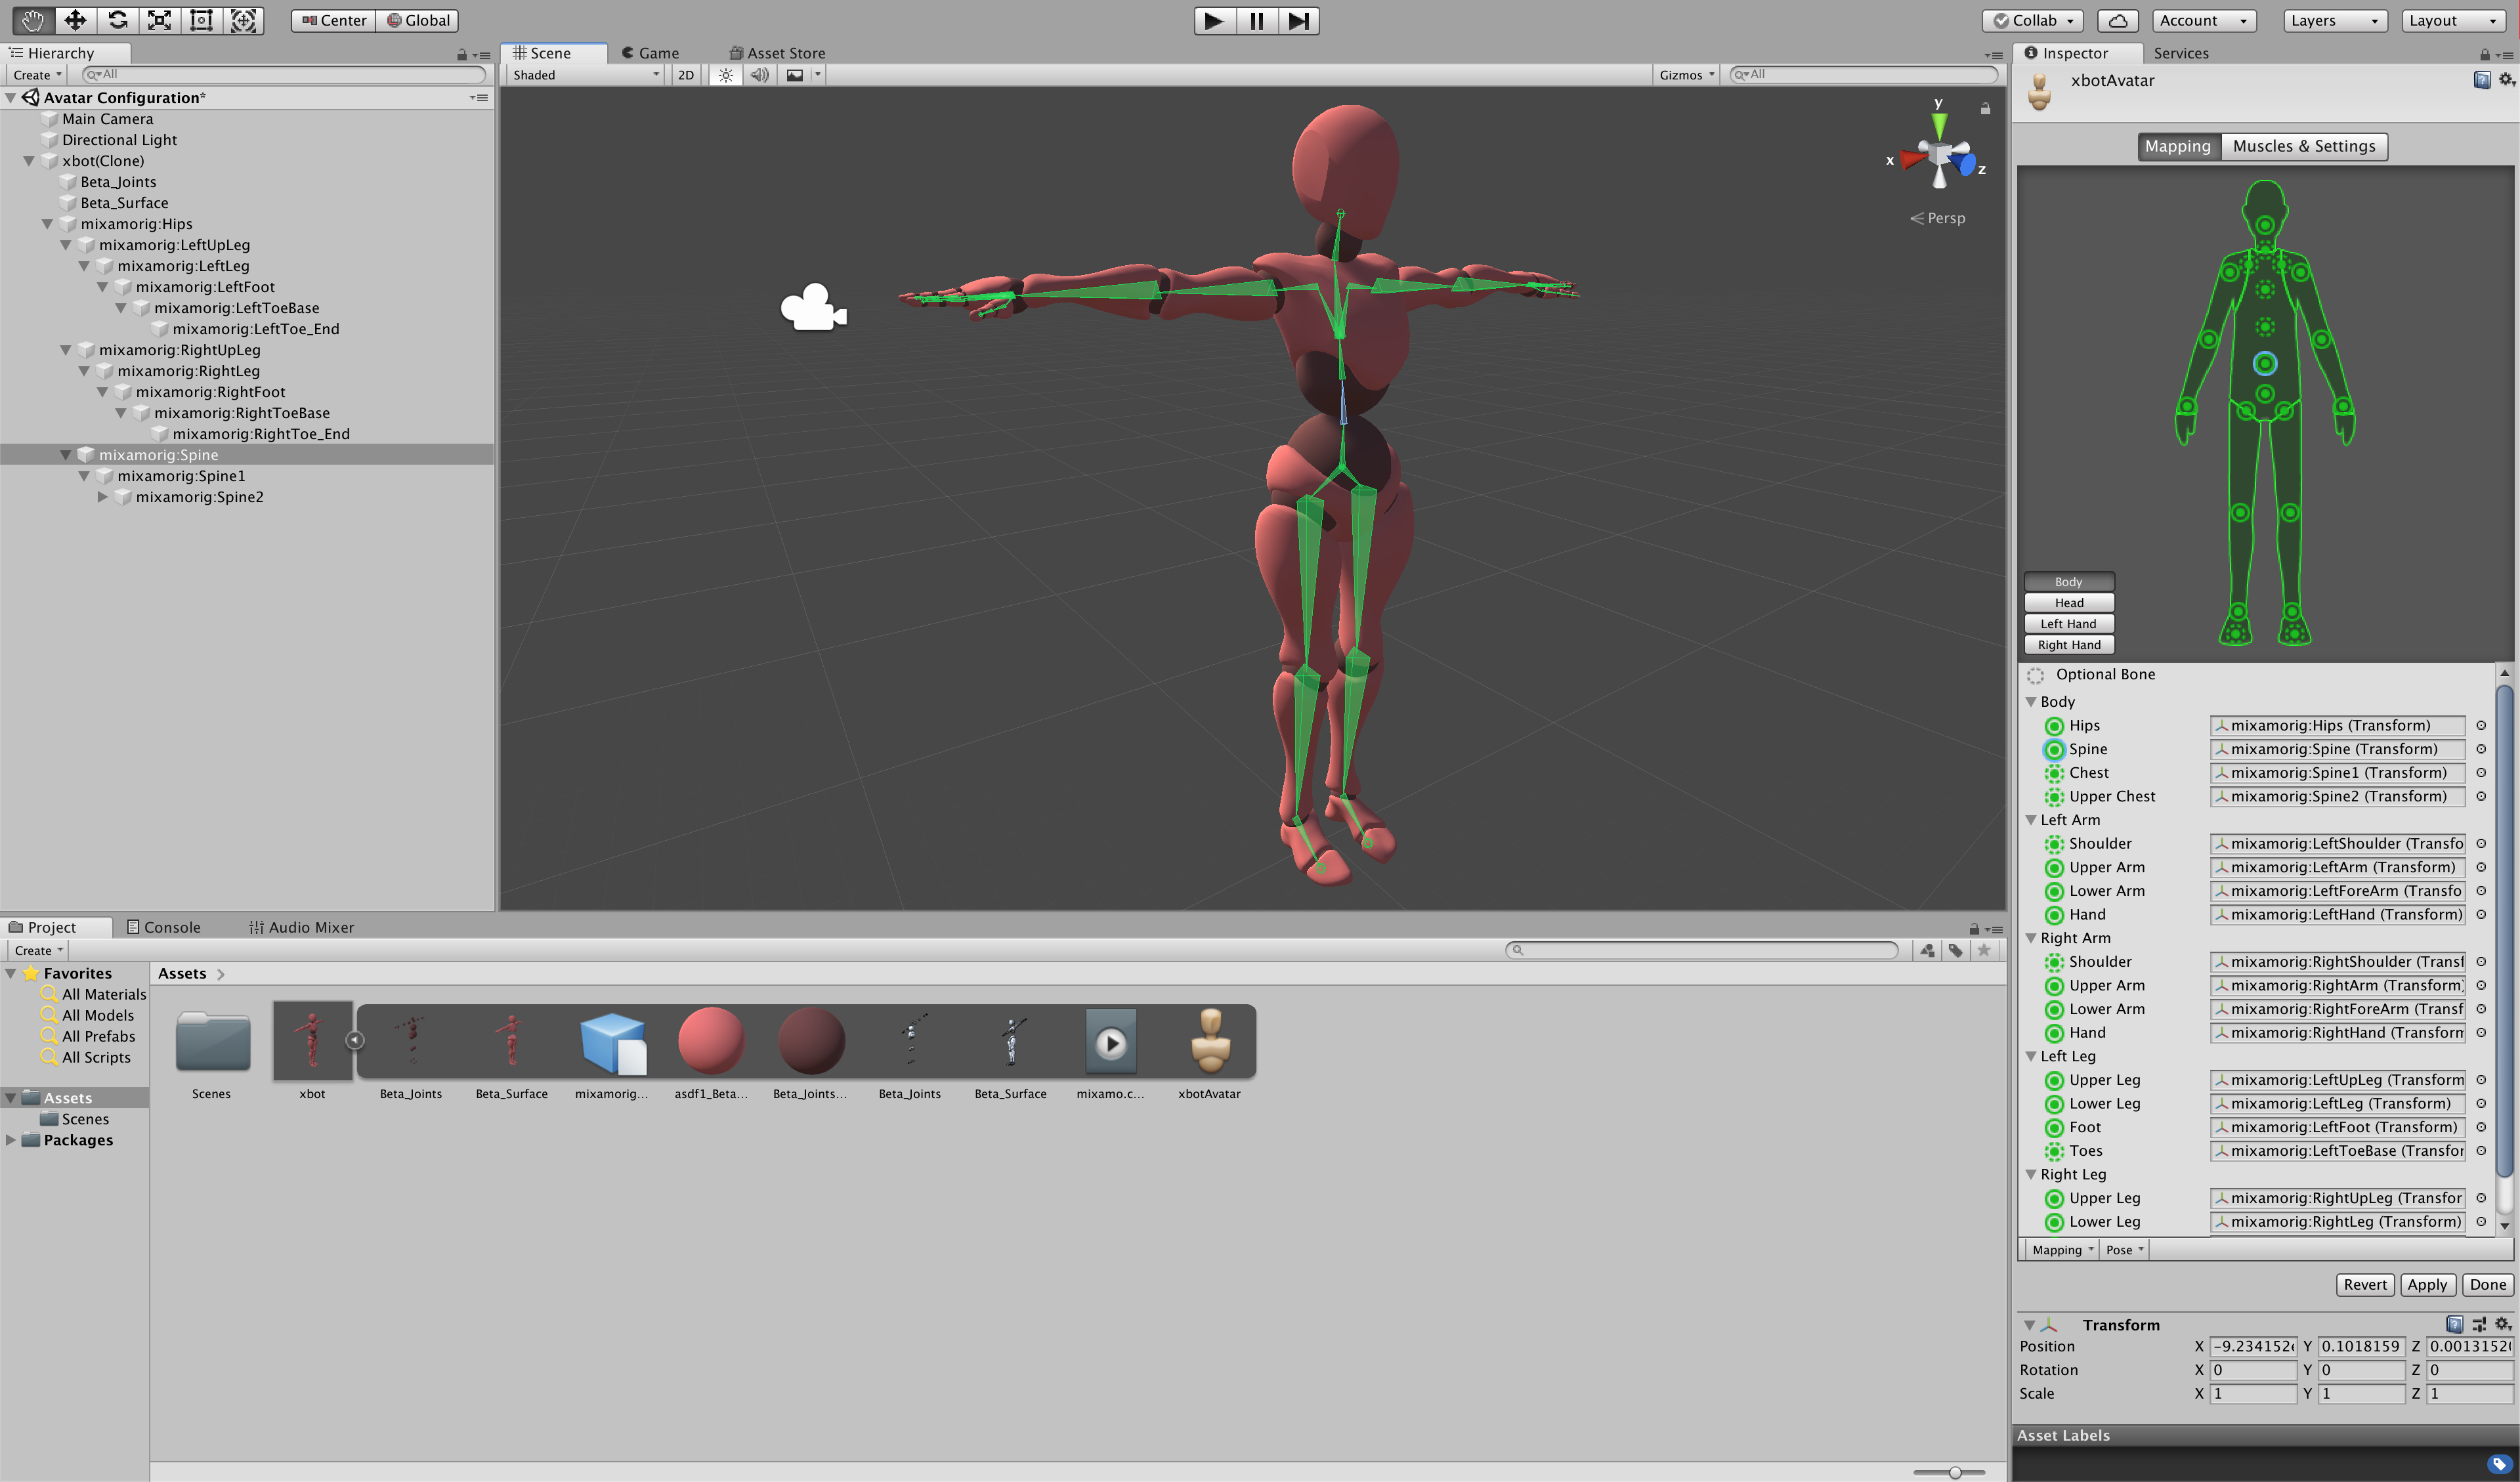Toggle 2D scene view mode
Screen dimensions: 2520x1482
point(685,75)
